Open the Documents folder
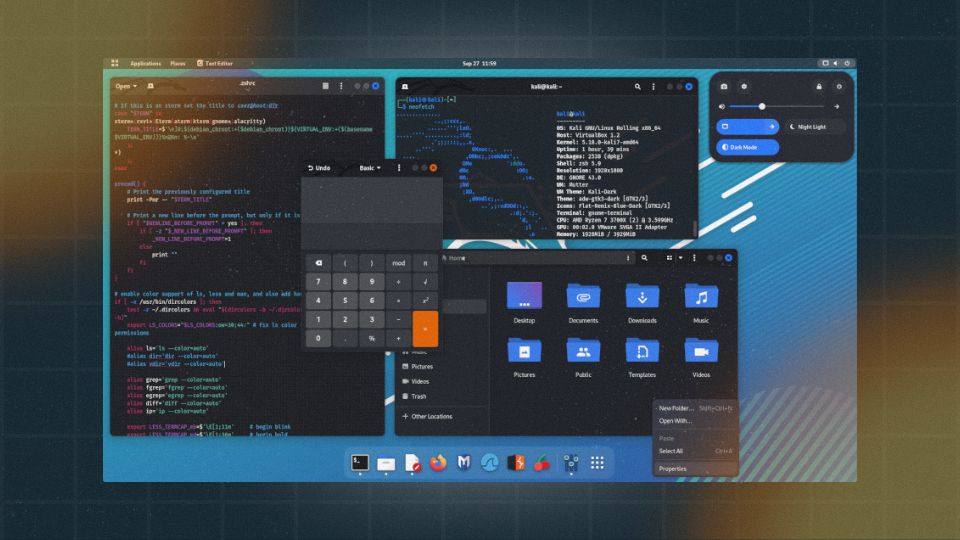 pos(583,303)
